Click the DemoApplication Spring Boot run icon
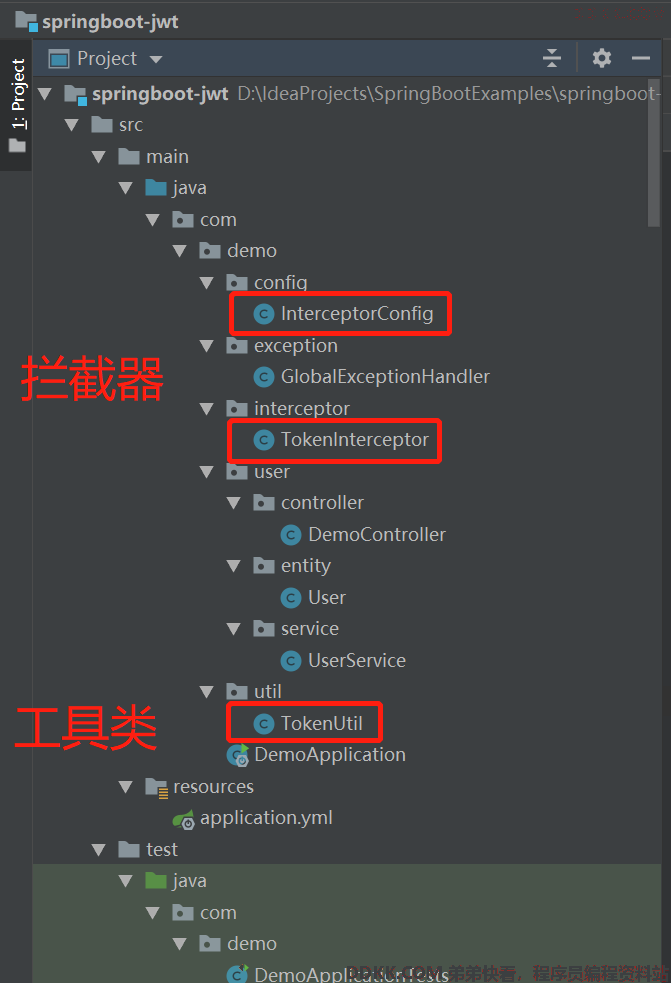This screenshot has height=983, width=671. [238, 755]
